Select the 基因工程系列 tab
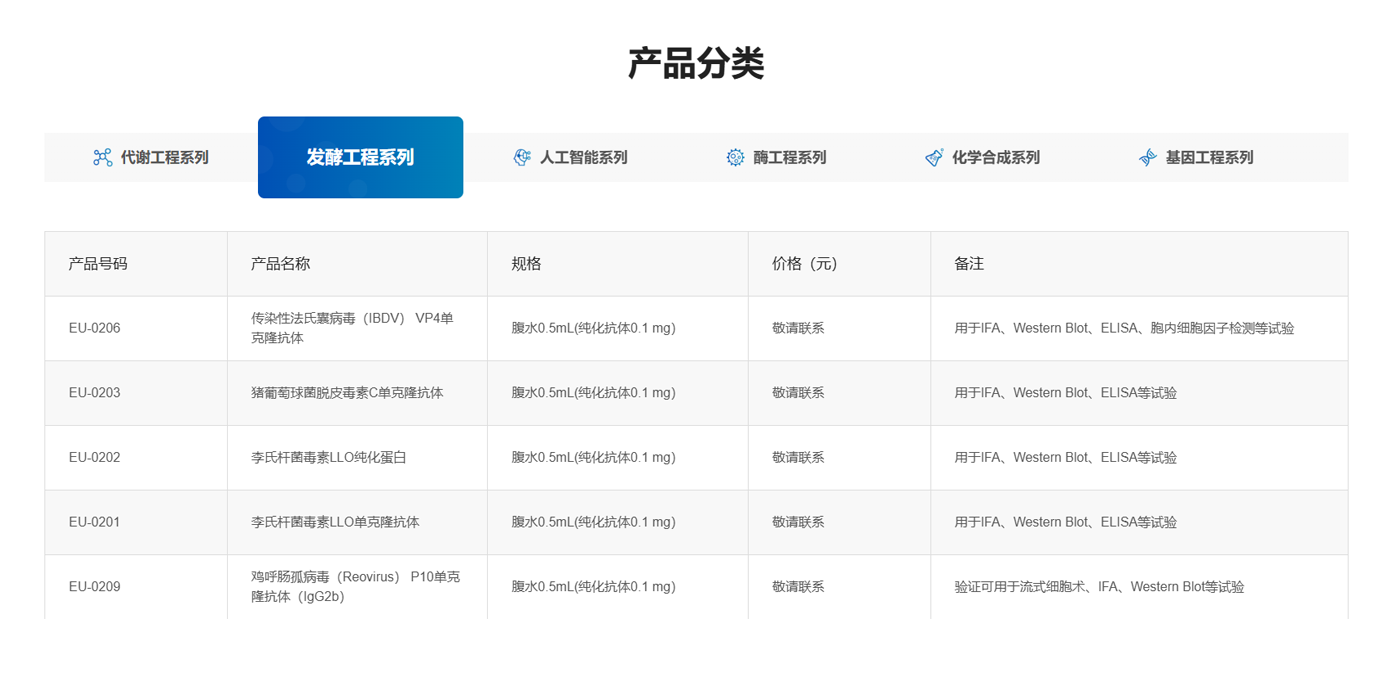Image resolution: width=1380 pixels, height=680 pixels. click(1196, 157)
